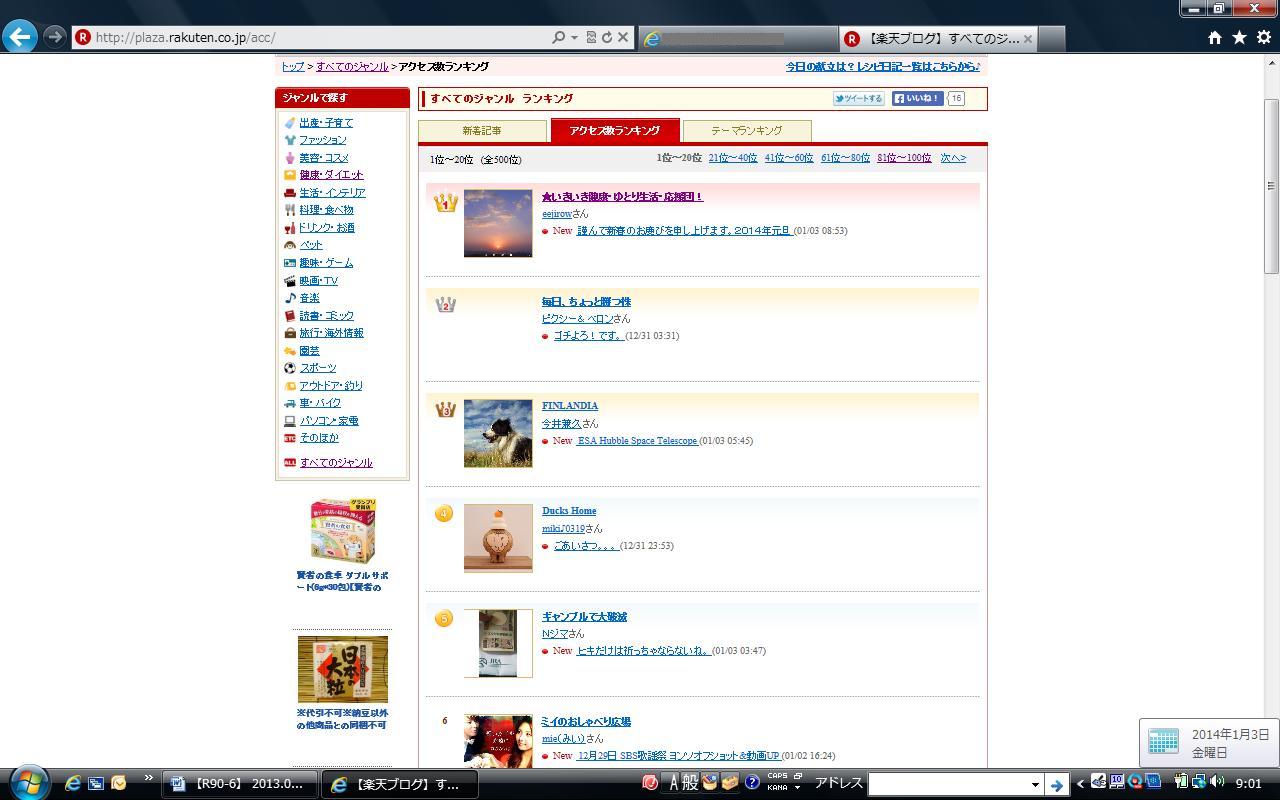Click the refresh icon in address bar

(x=606, y=37)
